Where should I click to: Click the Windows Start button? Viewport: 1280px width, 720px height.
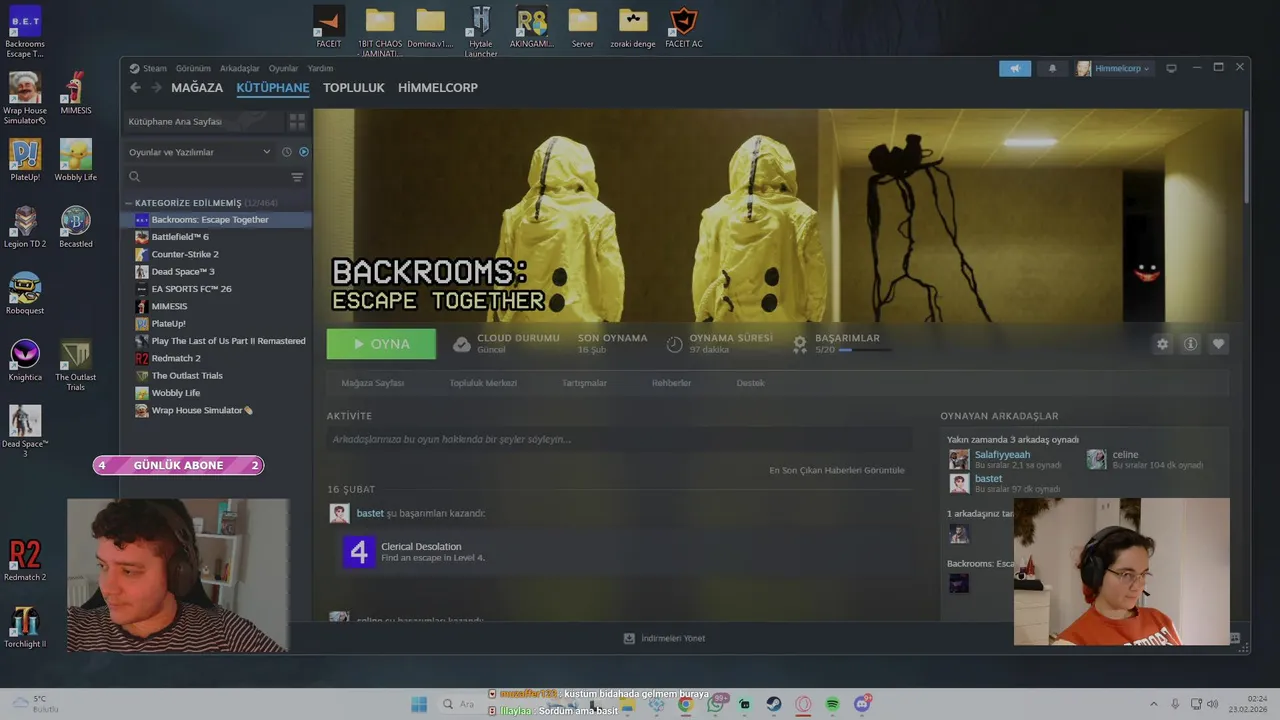point(418,704)
